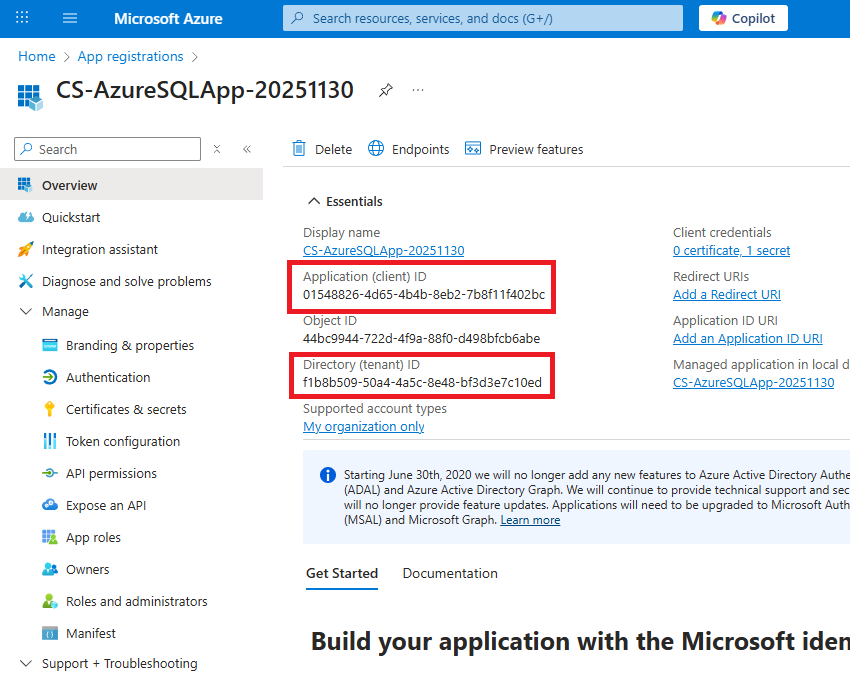Click the Delete trash icon

(299, 149)
